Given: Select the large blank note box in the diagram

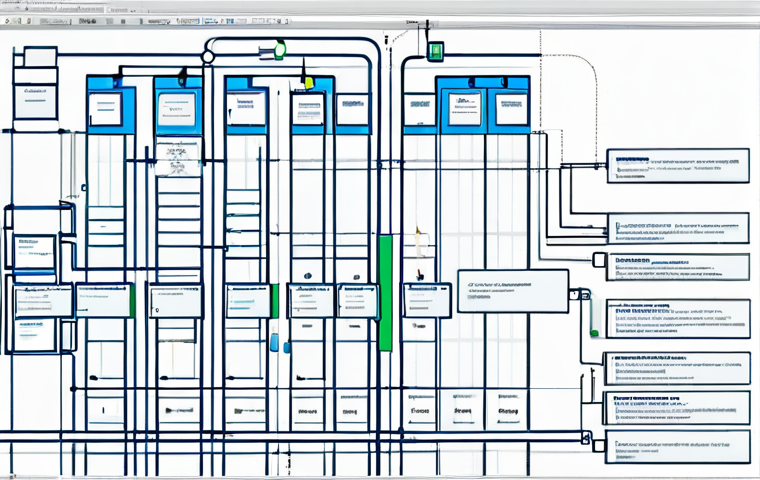Looking at the screenshot, I should tap(513, 291).
